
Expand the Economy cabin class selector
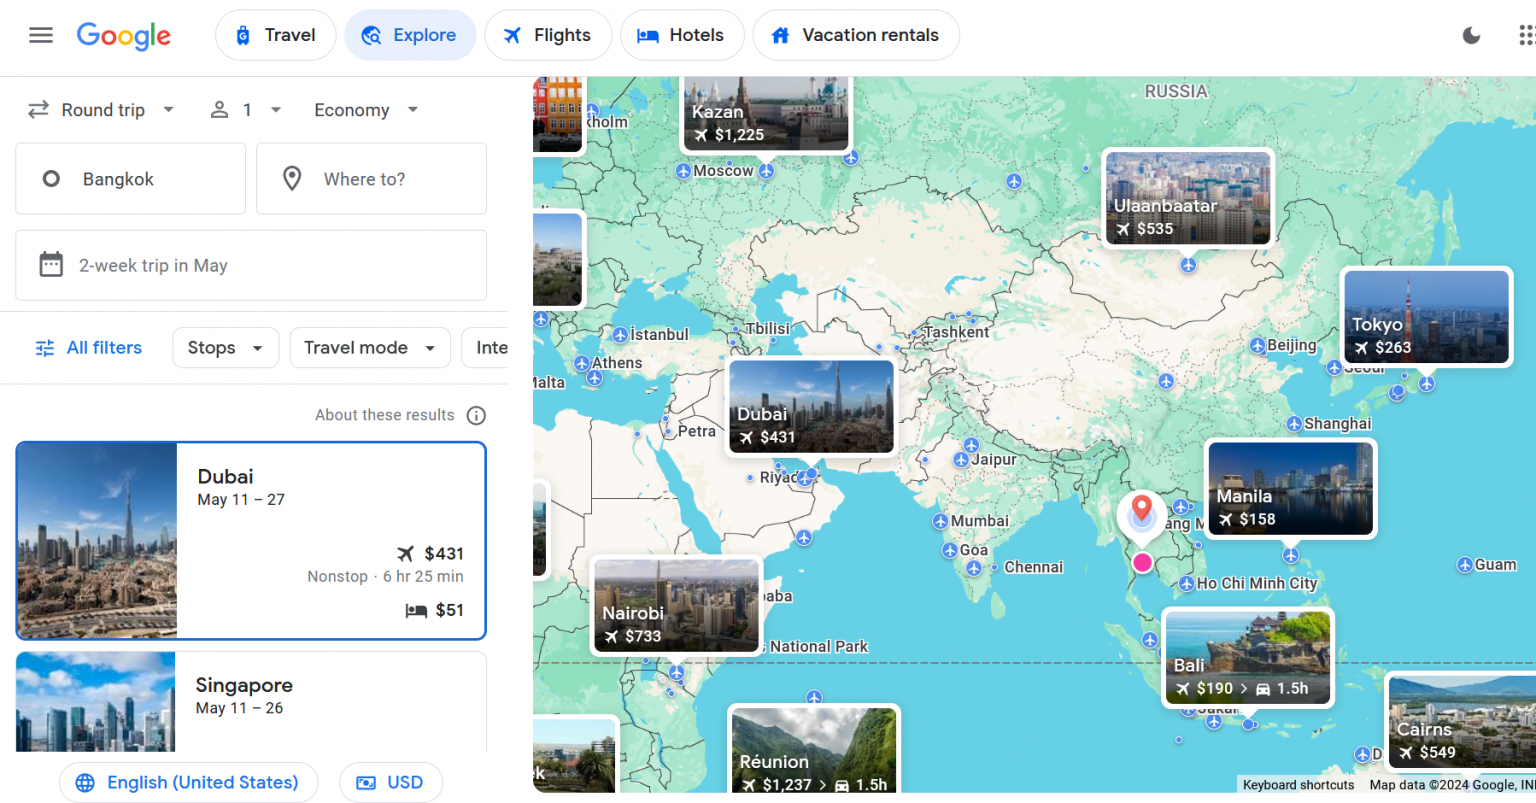[365, 110]
